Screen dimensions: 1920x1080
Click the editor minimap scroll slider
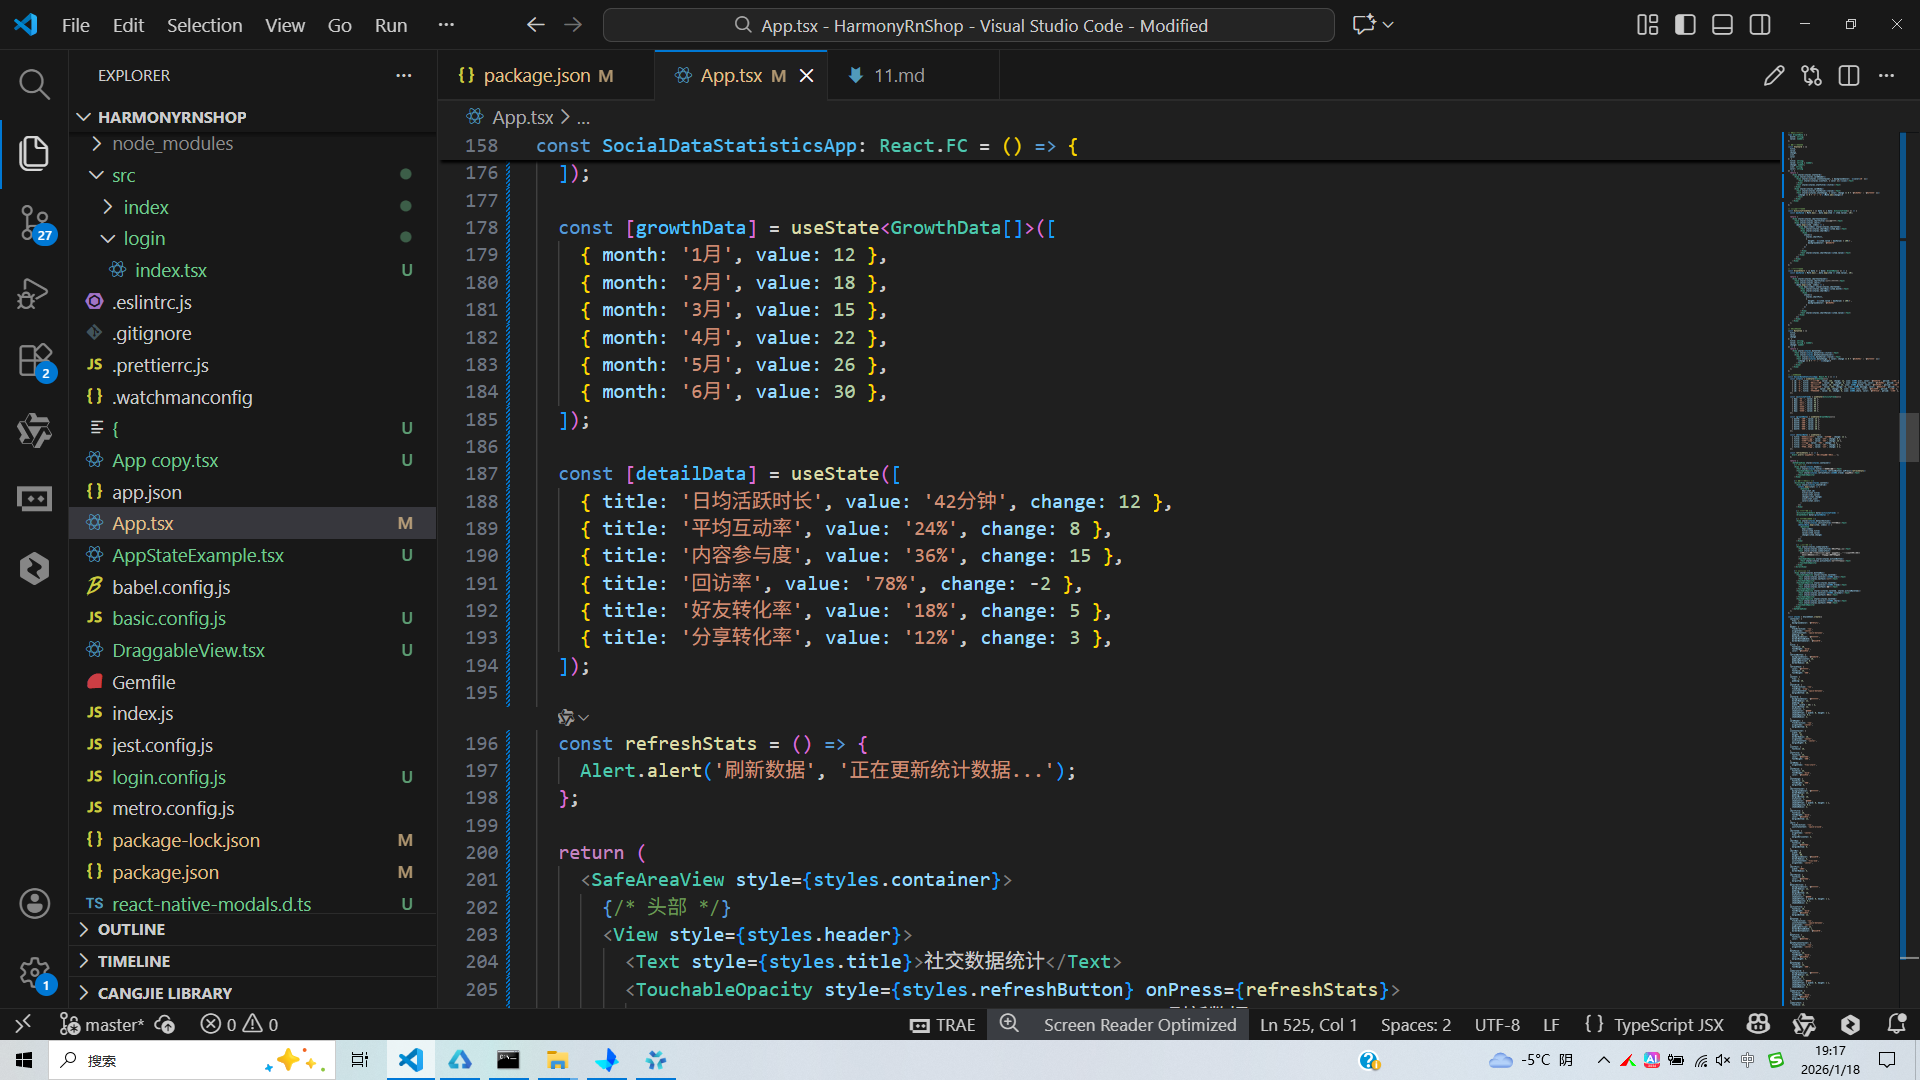click(1909, 437)
